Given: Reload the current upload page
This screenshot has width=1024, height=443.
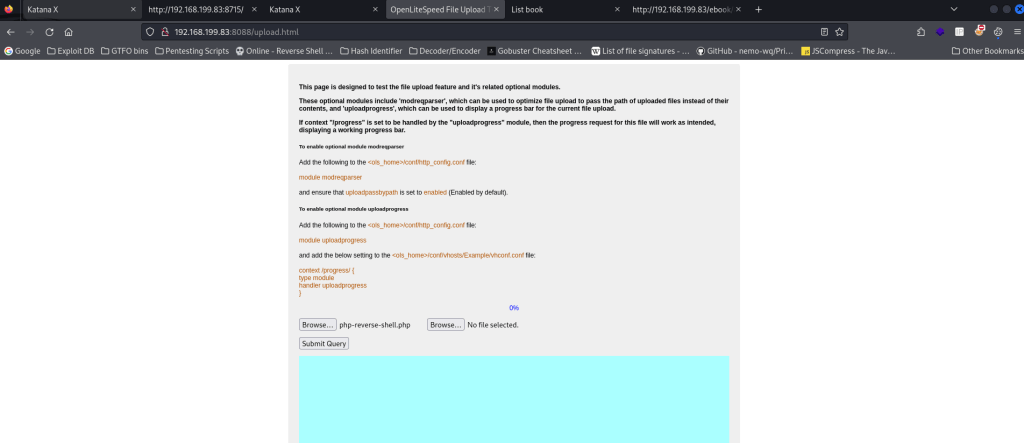Looking at the screenshot, I should 48,31.
